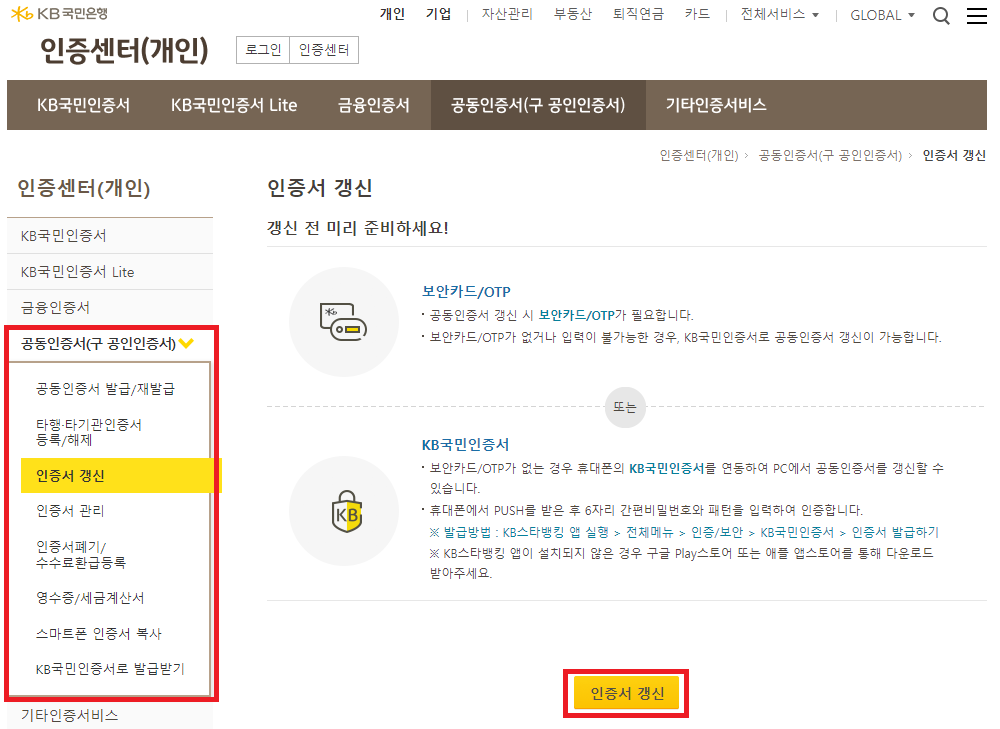Click the KB국민은행 logo
The image size is (1000, 729).
[x=59, y=13]
